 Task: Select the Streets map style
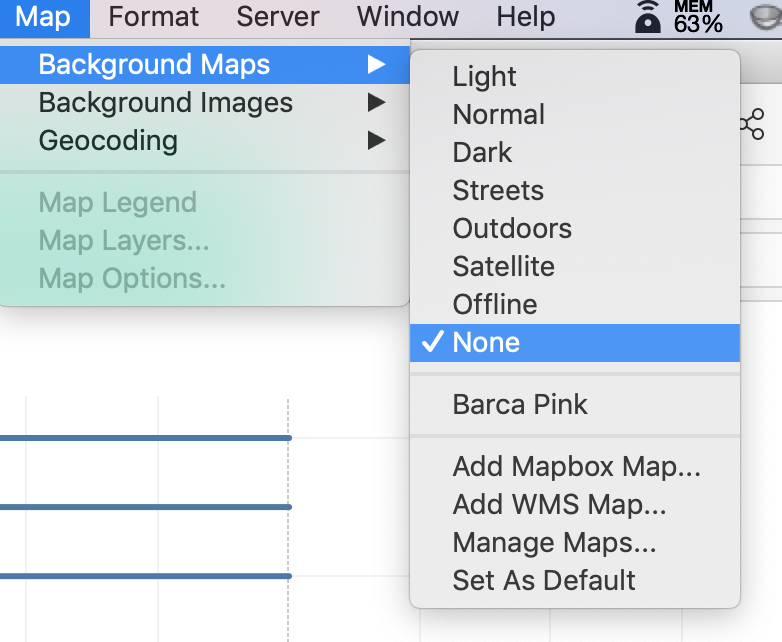point(498,190)
